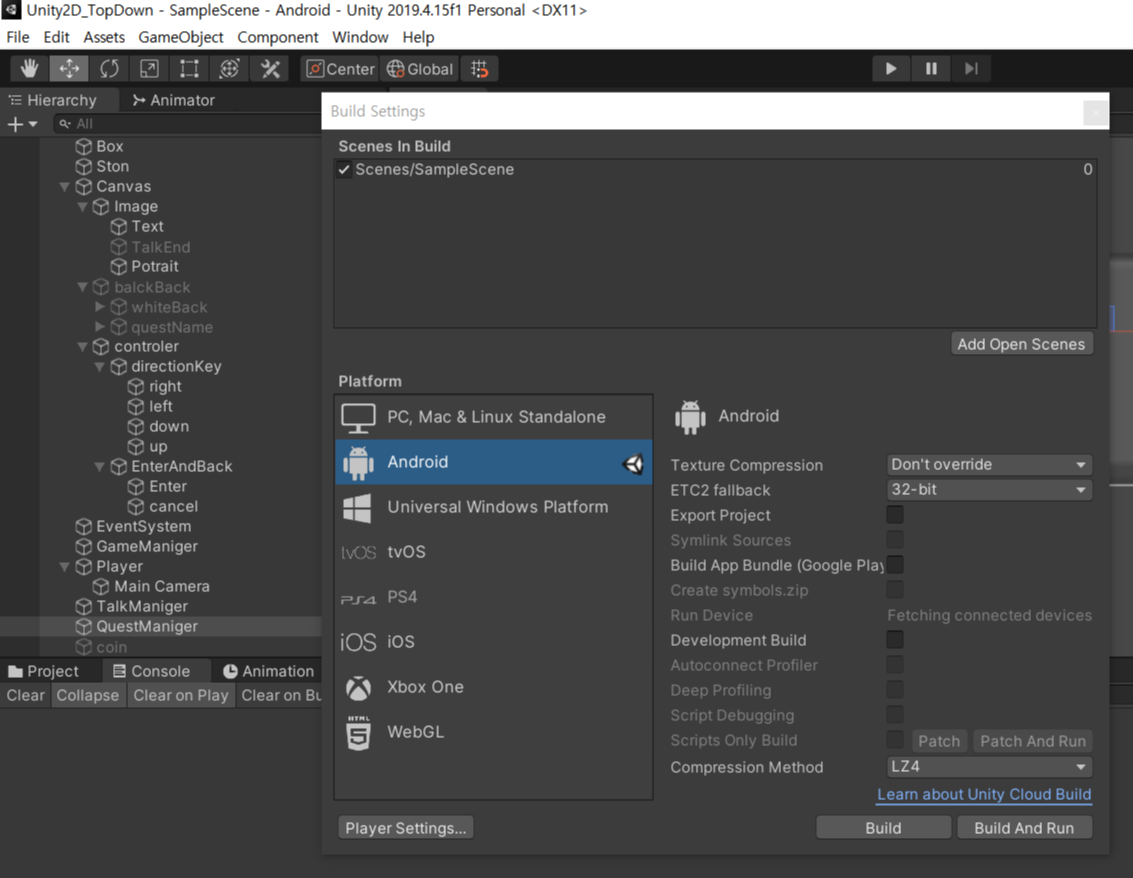Step one frame forward

tap(971, 69)
